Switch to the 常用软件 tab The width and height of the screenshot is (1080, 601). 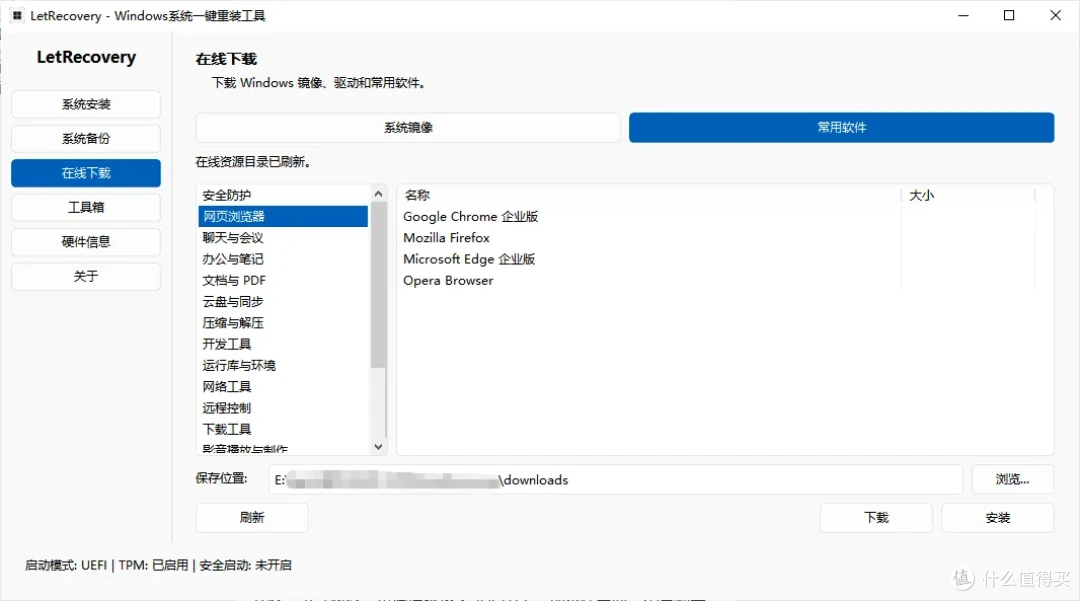(842, 127)
